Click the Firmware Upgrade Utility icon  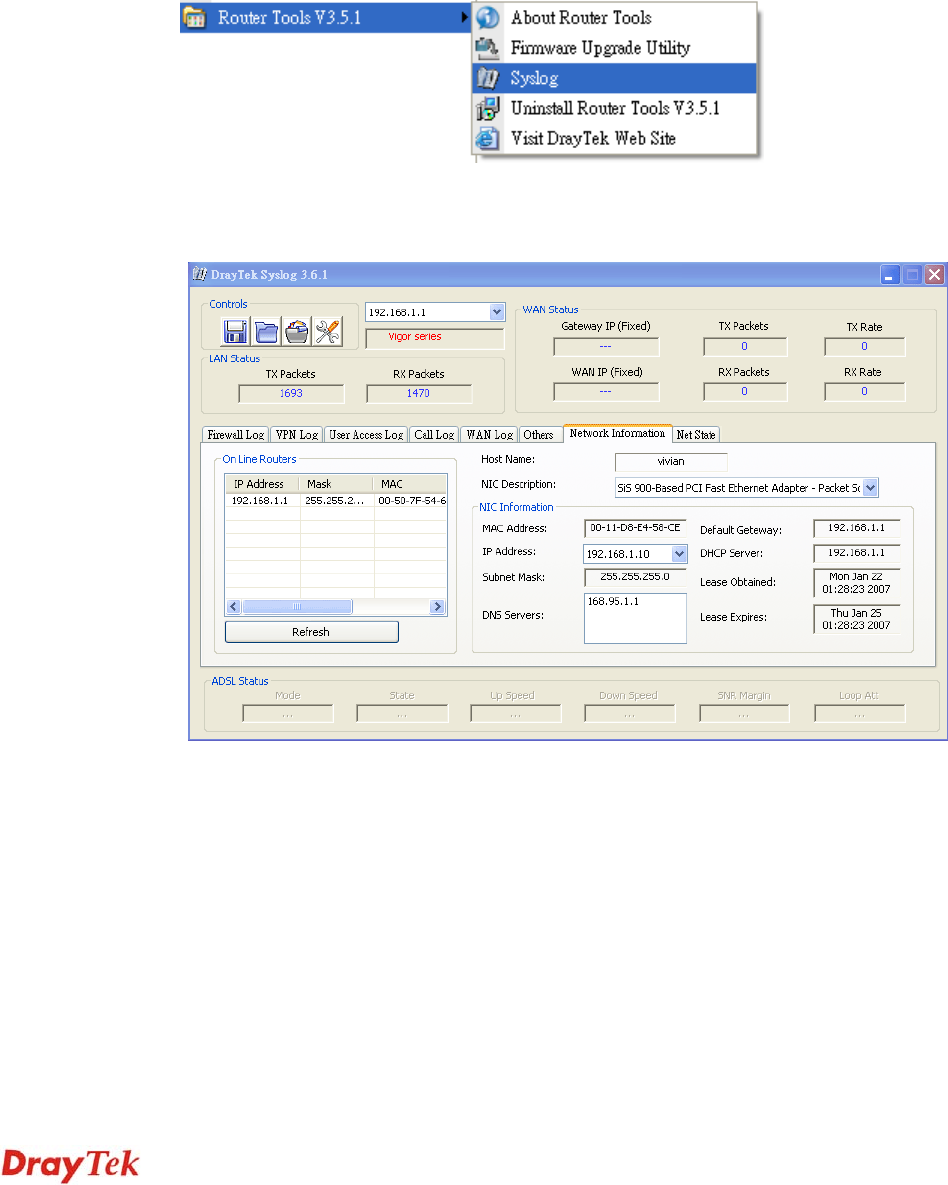tap(488, 48)
